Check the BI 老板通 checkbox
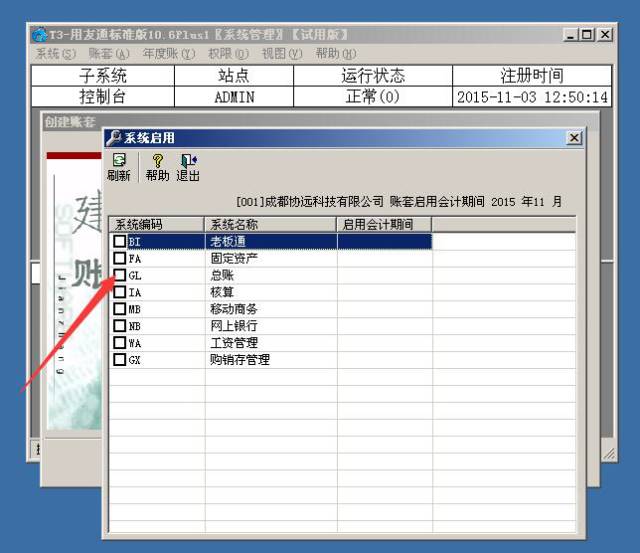 tap(120, 241)
